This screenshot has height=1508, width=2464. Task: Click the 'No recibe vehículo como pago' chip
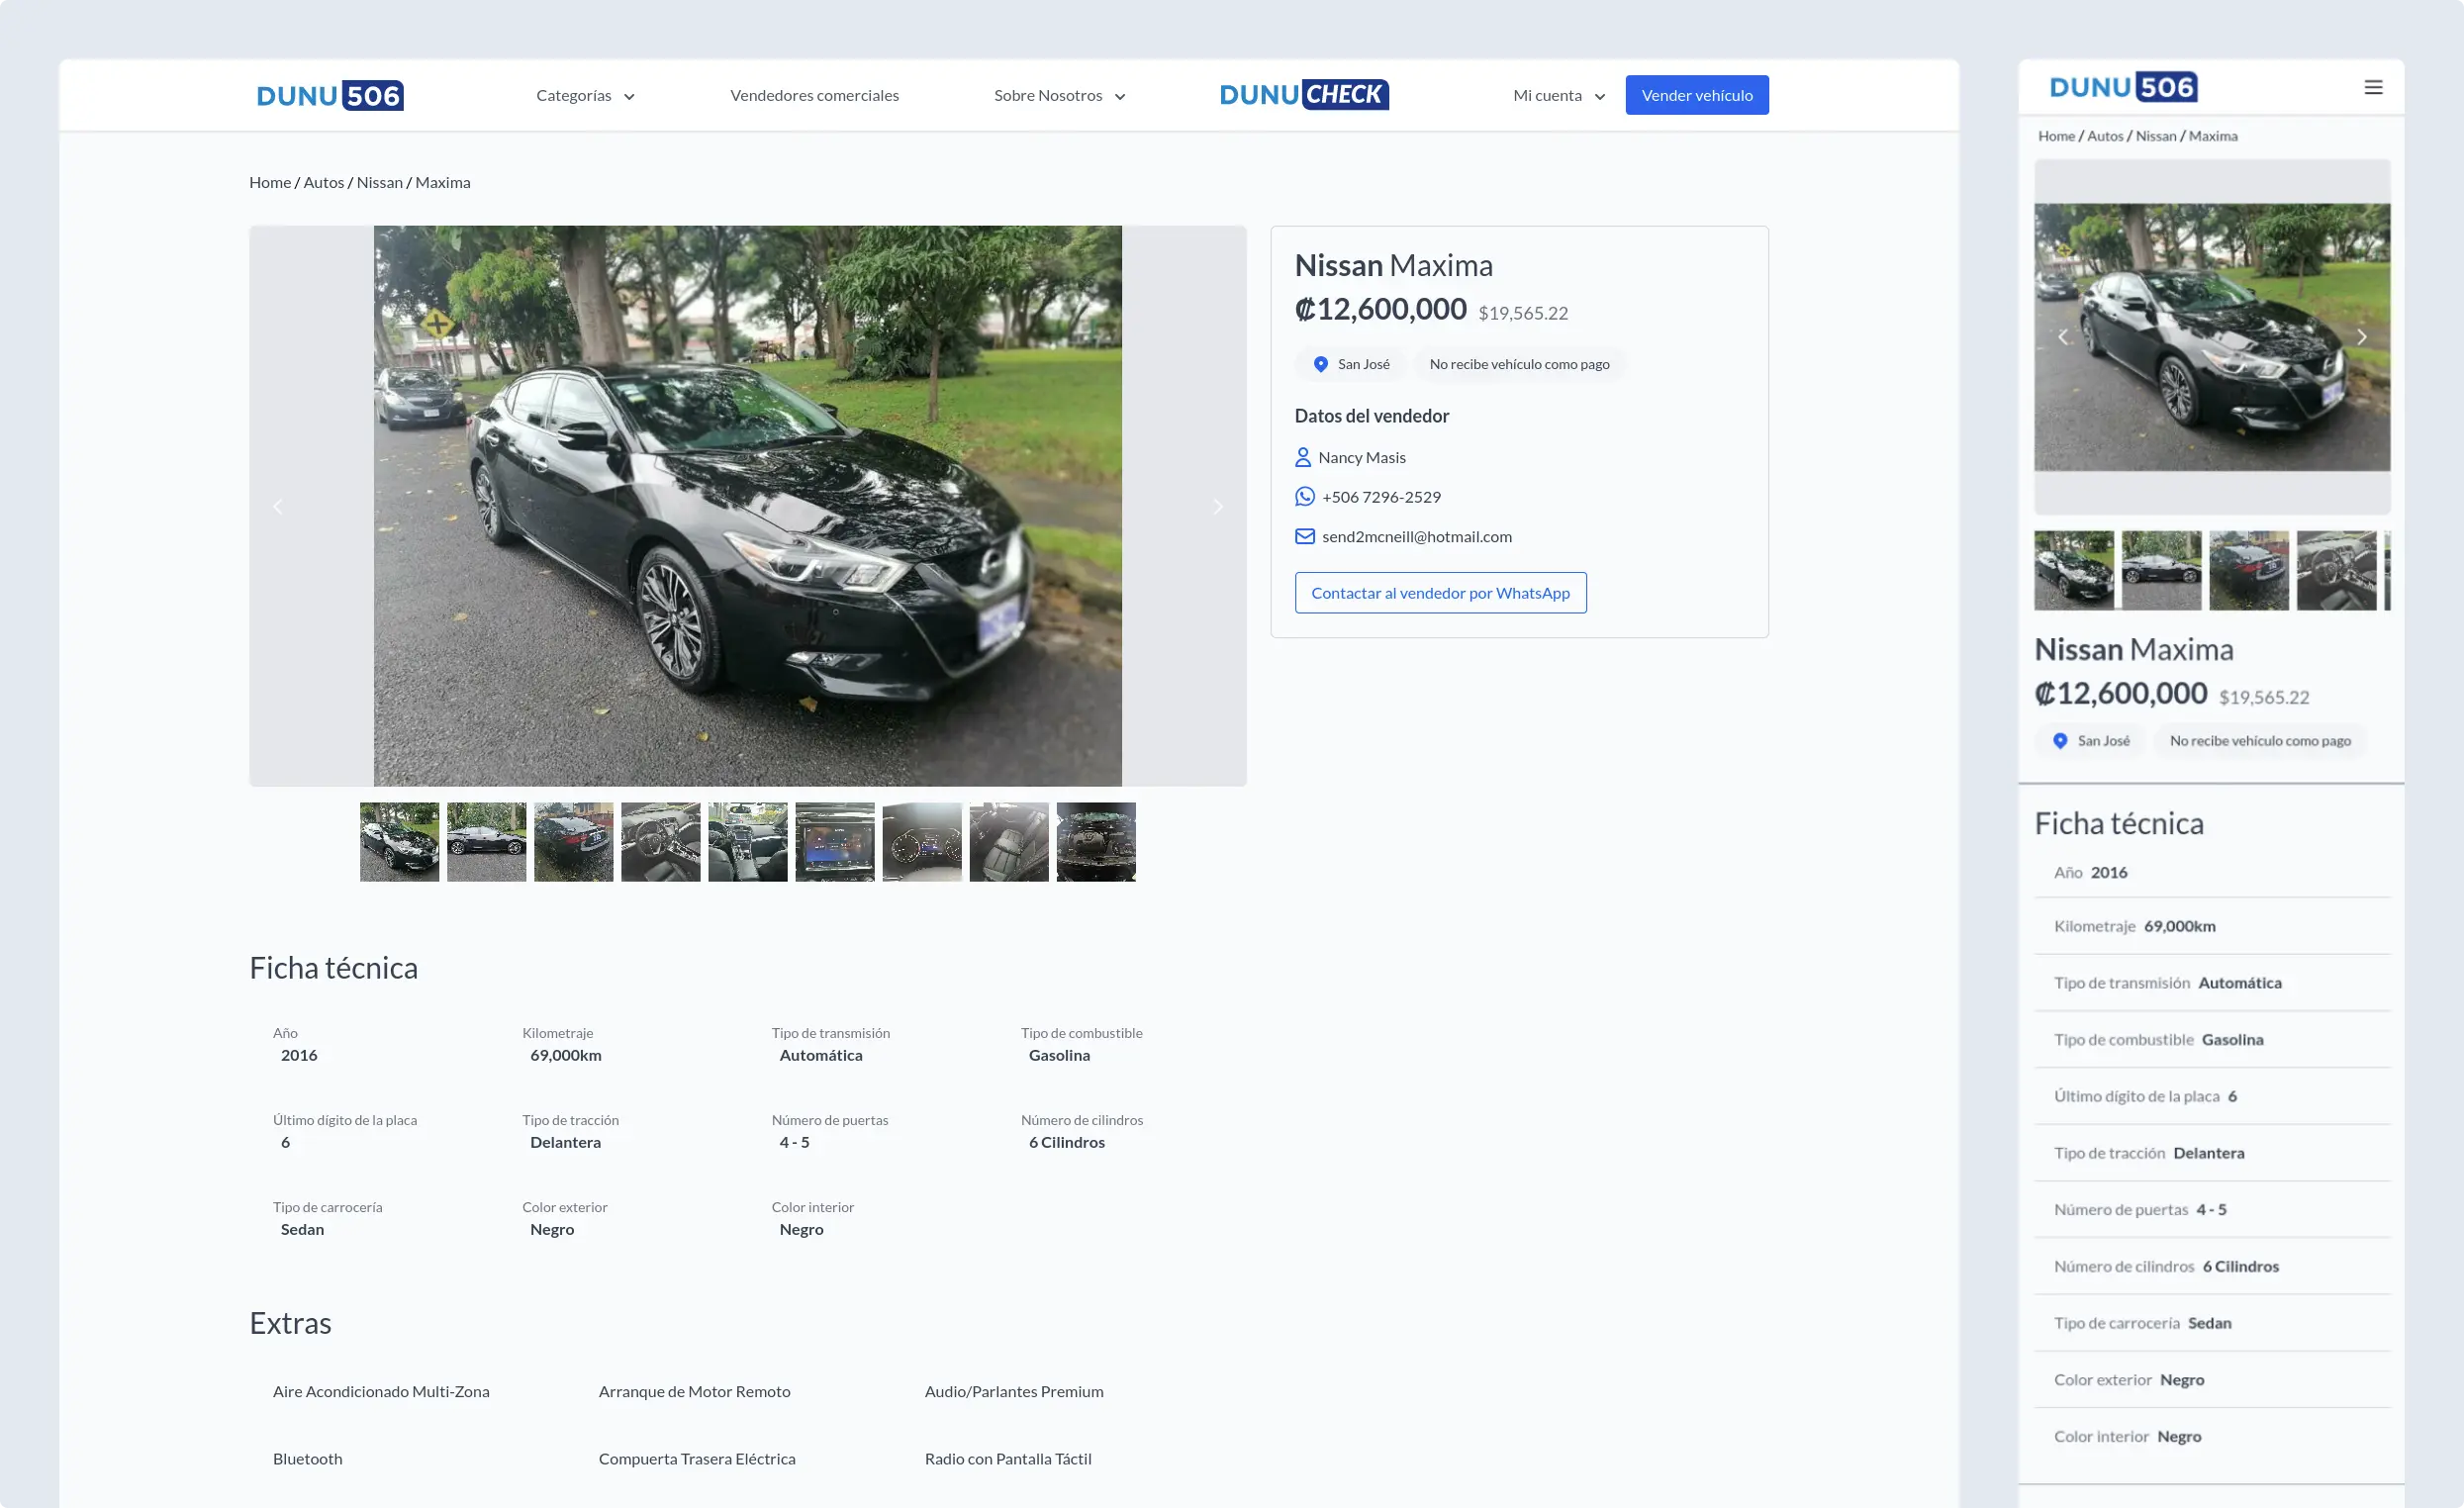(x=1518, y=364)
